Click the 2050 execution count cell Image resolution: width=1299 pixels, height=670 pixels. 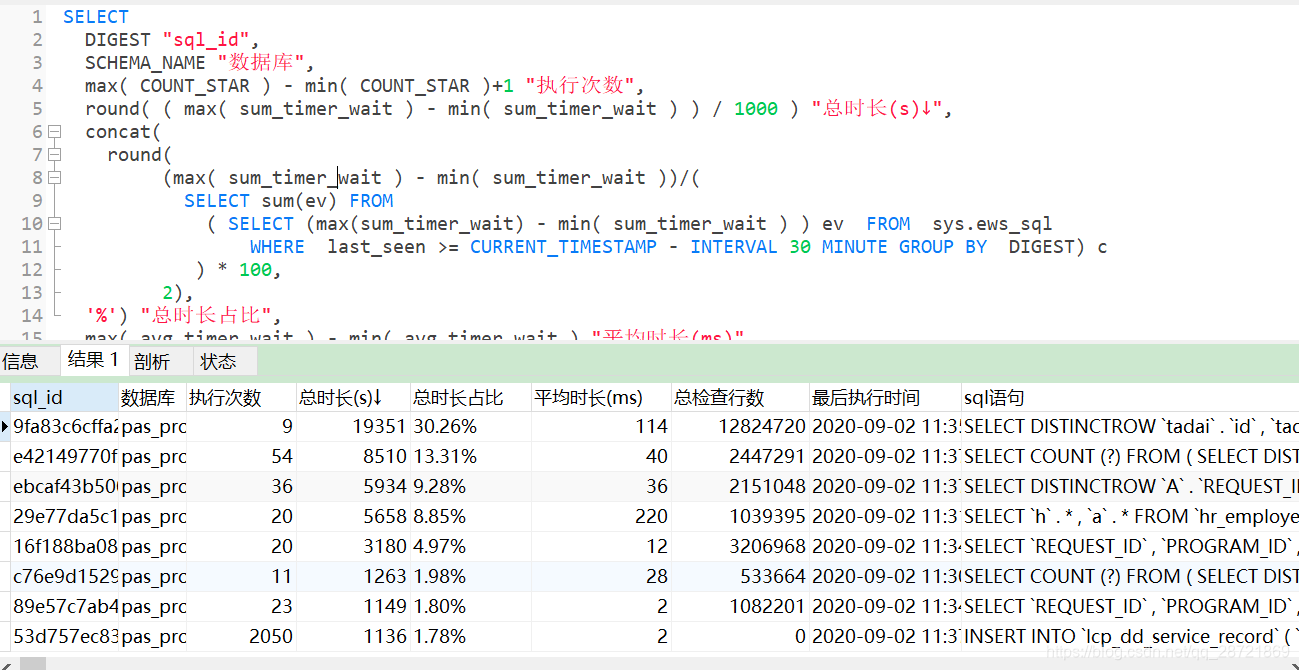click(241, 637)
